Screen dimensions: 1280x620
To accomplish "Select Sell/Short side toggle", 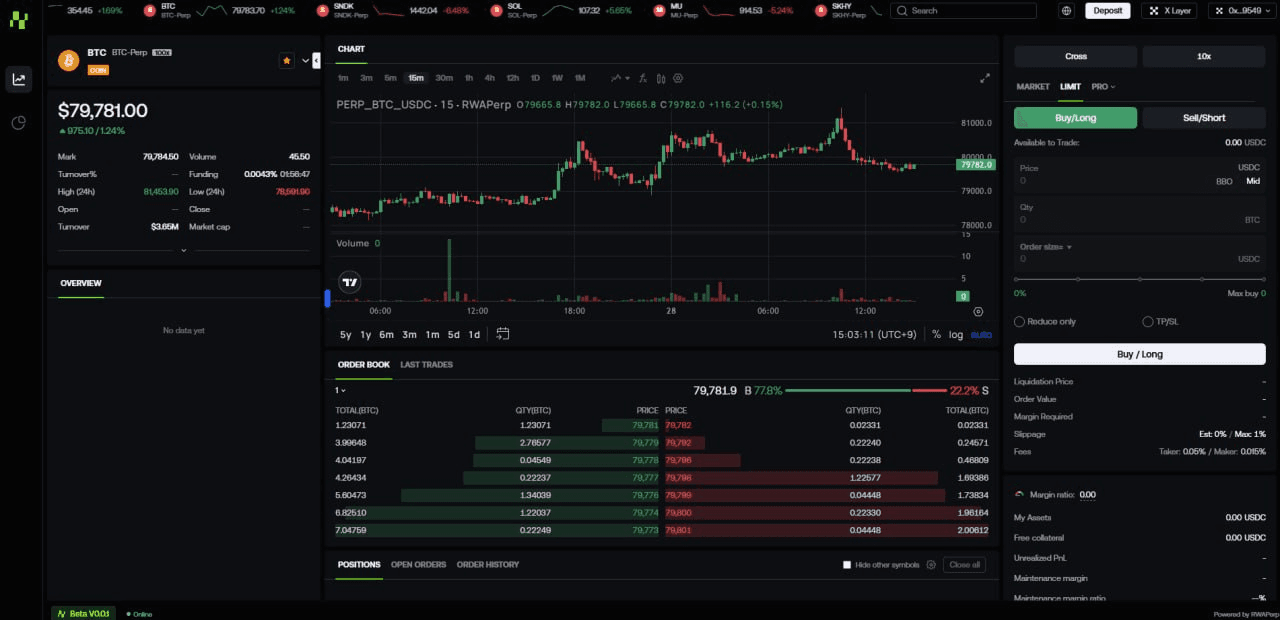I will coord(1204,118).
